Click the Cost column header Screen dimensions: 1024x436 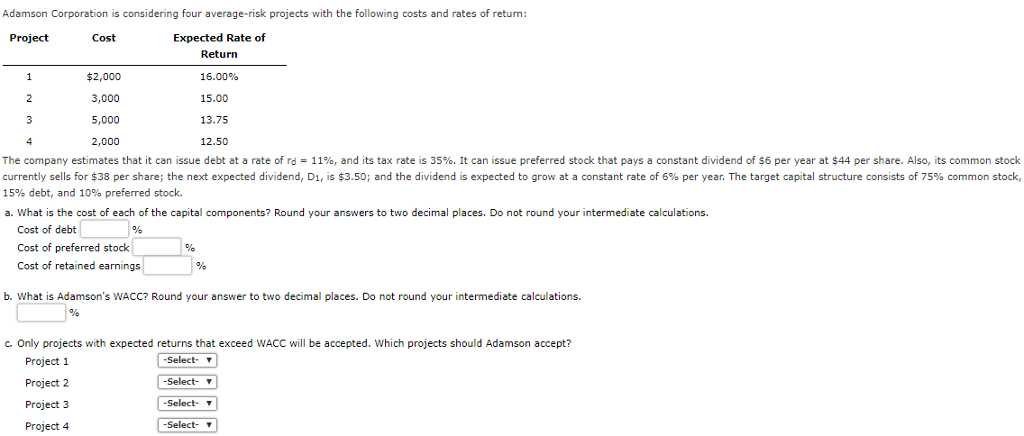point(104,38)
